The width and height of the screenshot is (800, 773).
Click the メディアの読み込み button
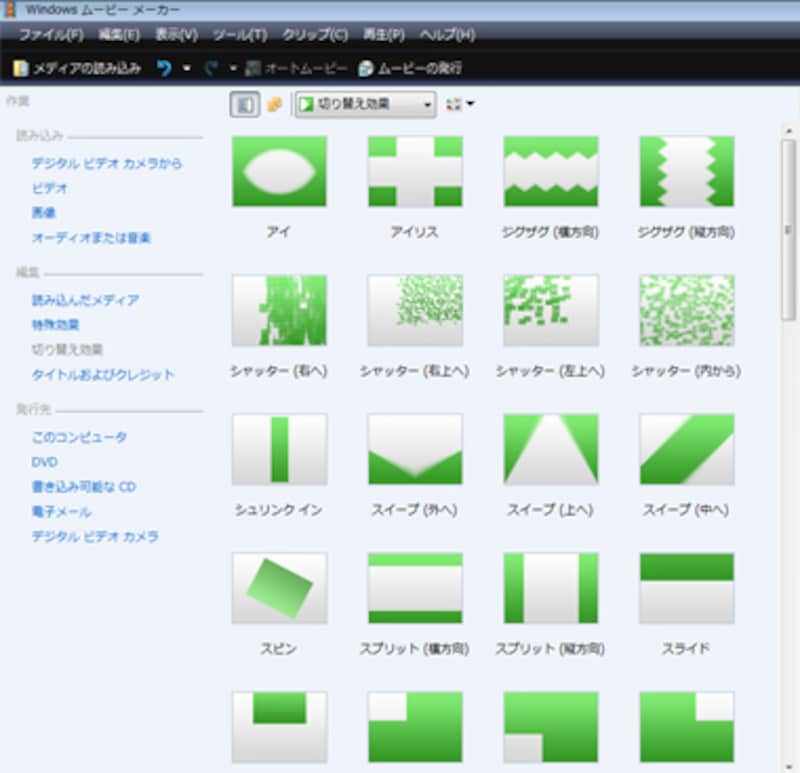[77, 69]
